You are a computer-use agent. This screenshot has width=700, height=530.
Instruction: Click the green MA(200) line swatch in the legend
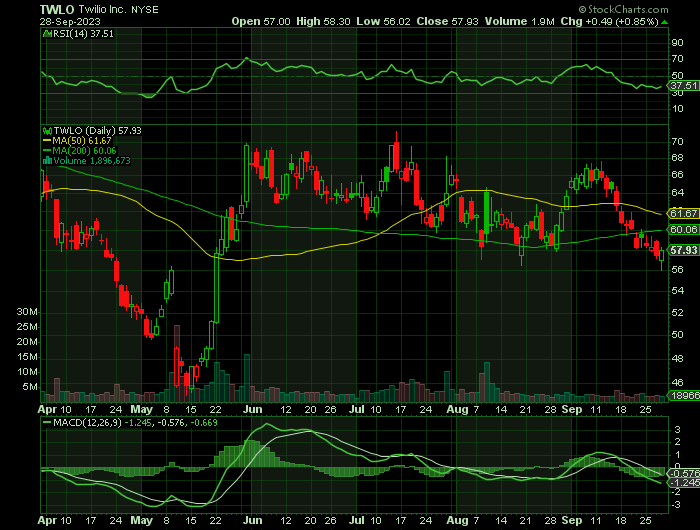click(47, 150)
